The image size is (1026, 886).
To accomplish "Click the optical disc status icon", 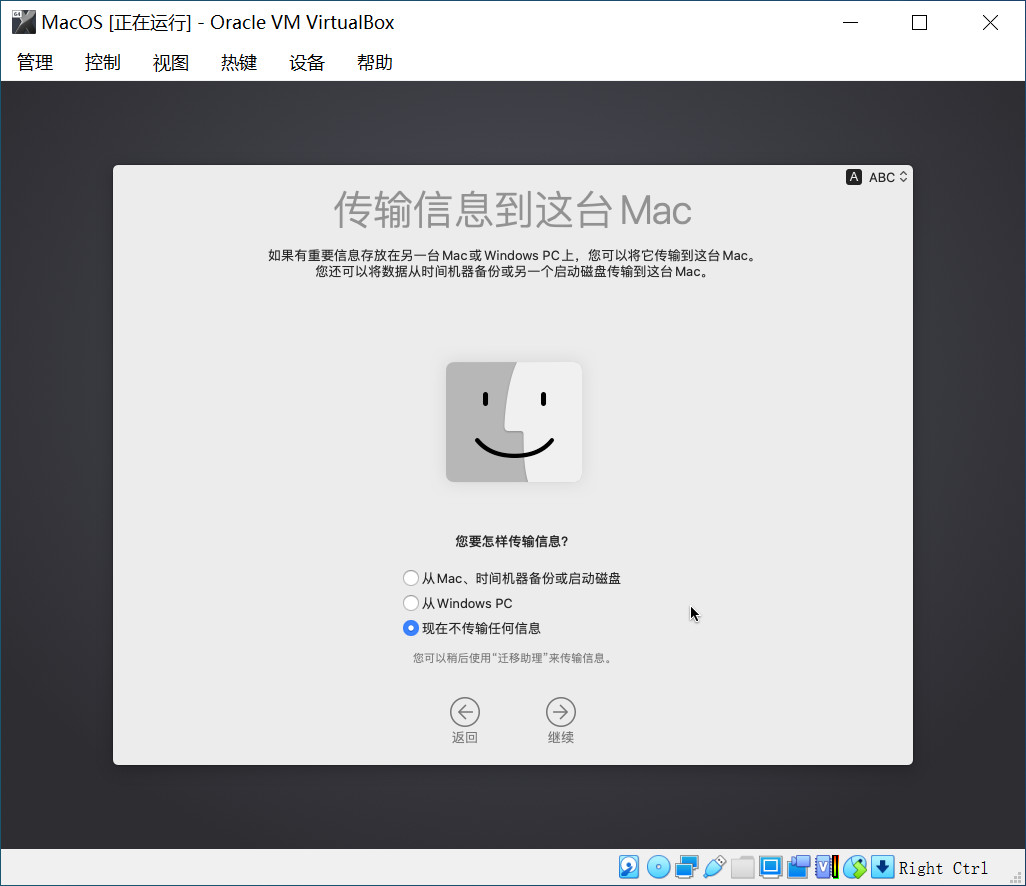I will click(x=658, y=867).
